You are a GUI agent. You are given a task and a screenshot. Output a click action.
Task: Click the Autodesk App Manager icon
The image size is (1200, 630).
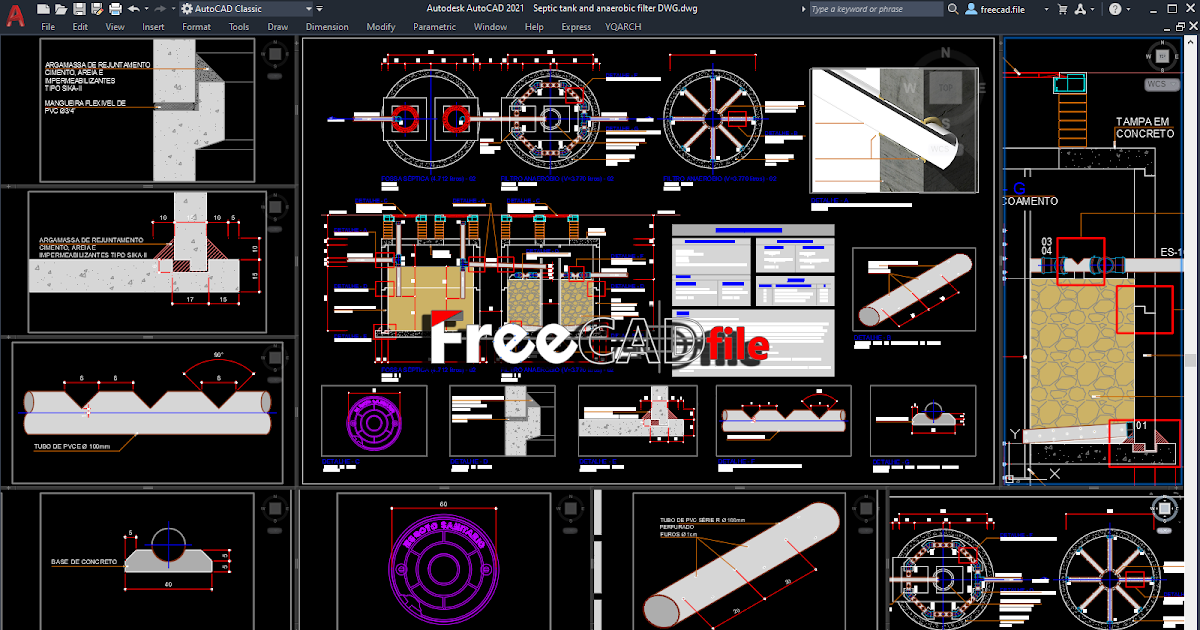1082,9
